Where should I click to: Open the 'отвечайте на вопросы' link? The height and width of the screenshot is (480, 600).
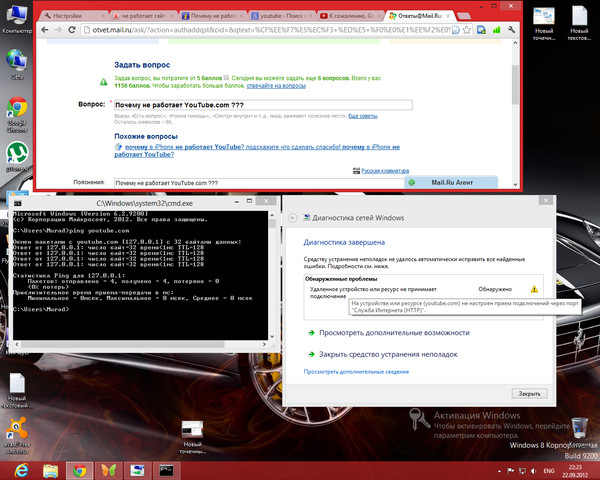tap(276, 86)
